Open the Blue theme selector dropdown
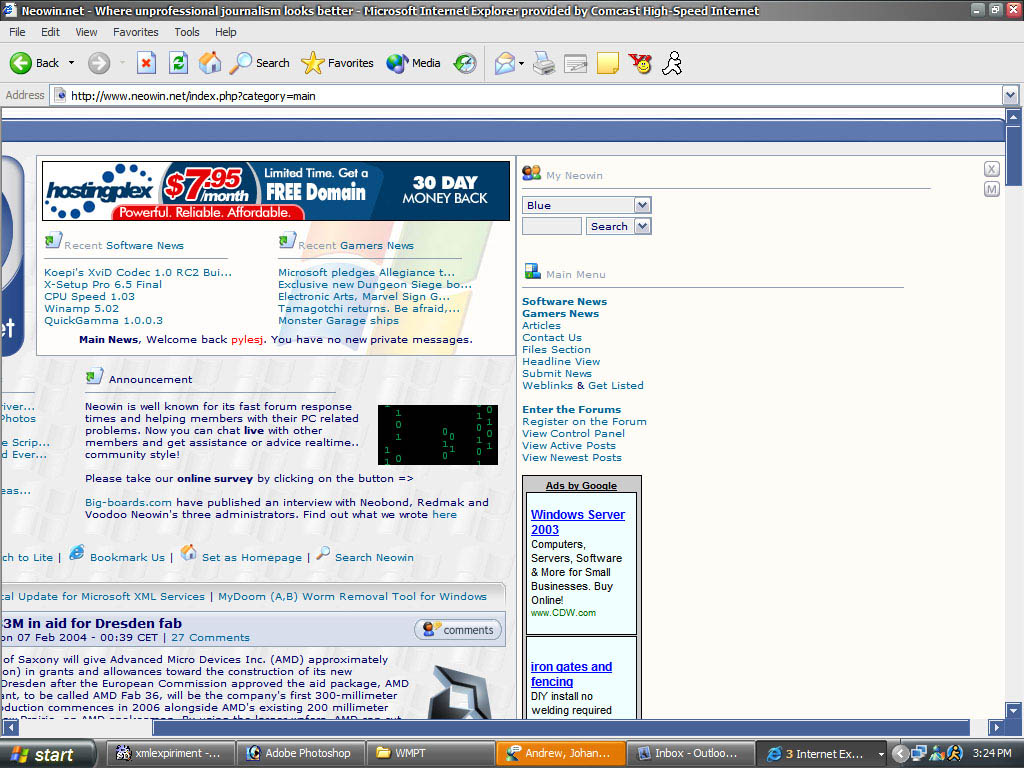This screenshot has height=768, width=1024. [x=643, y=205]
